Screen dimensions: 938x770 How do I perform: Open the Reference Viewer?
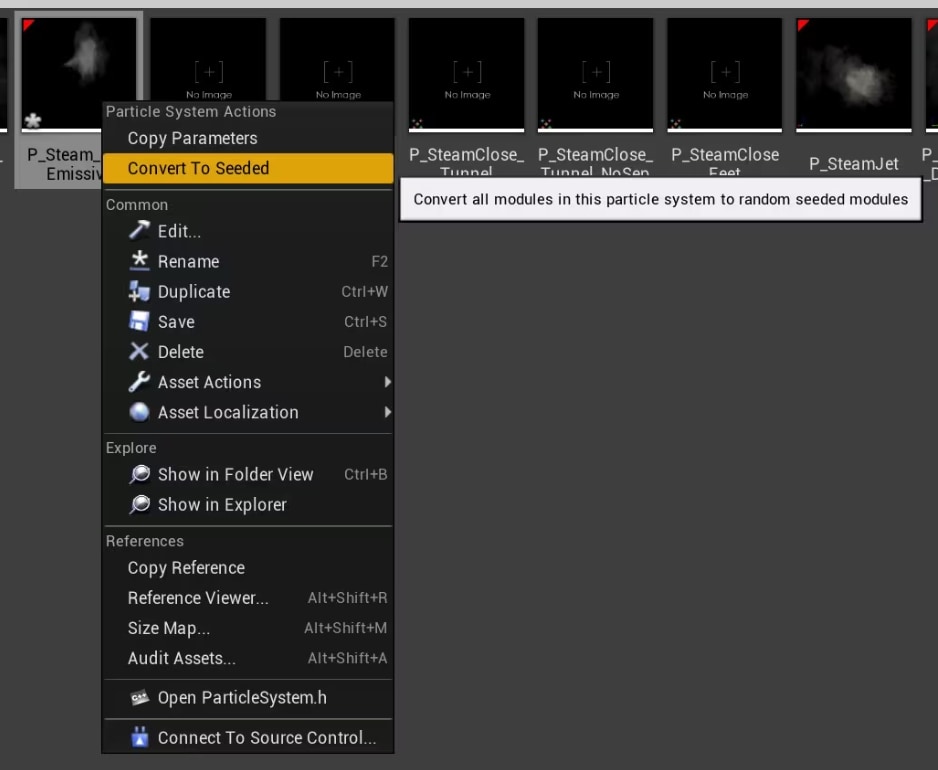[x=198, y=598]
